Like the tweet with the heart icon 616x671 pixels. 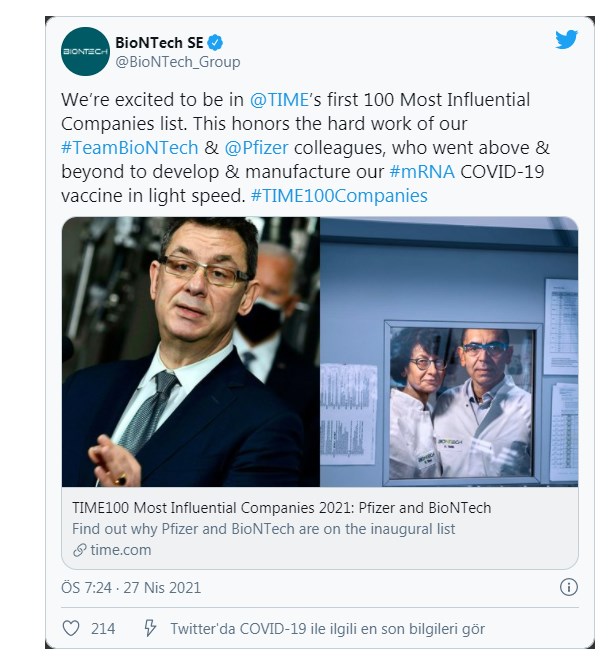tap(71, 629)
